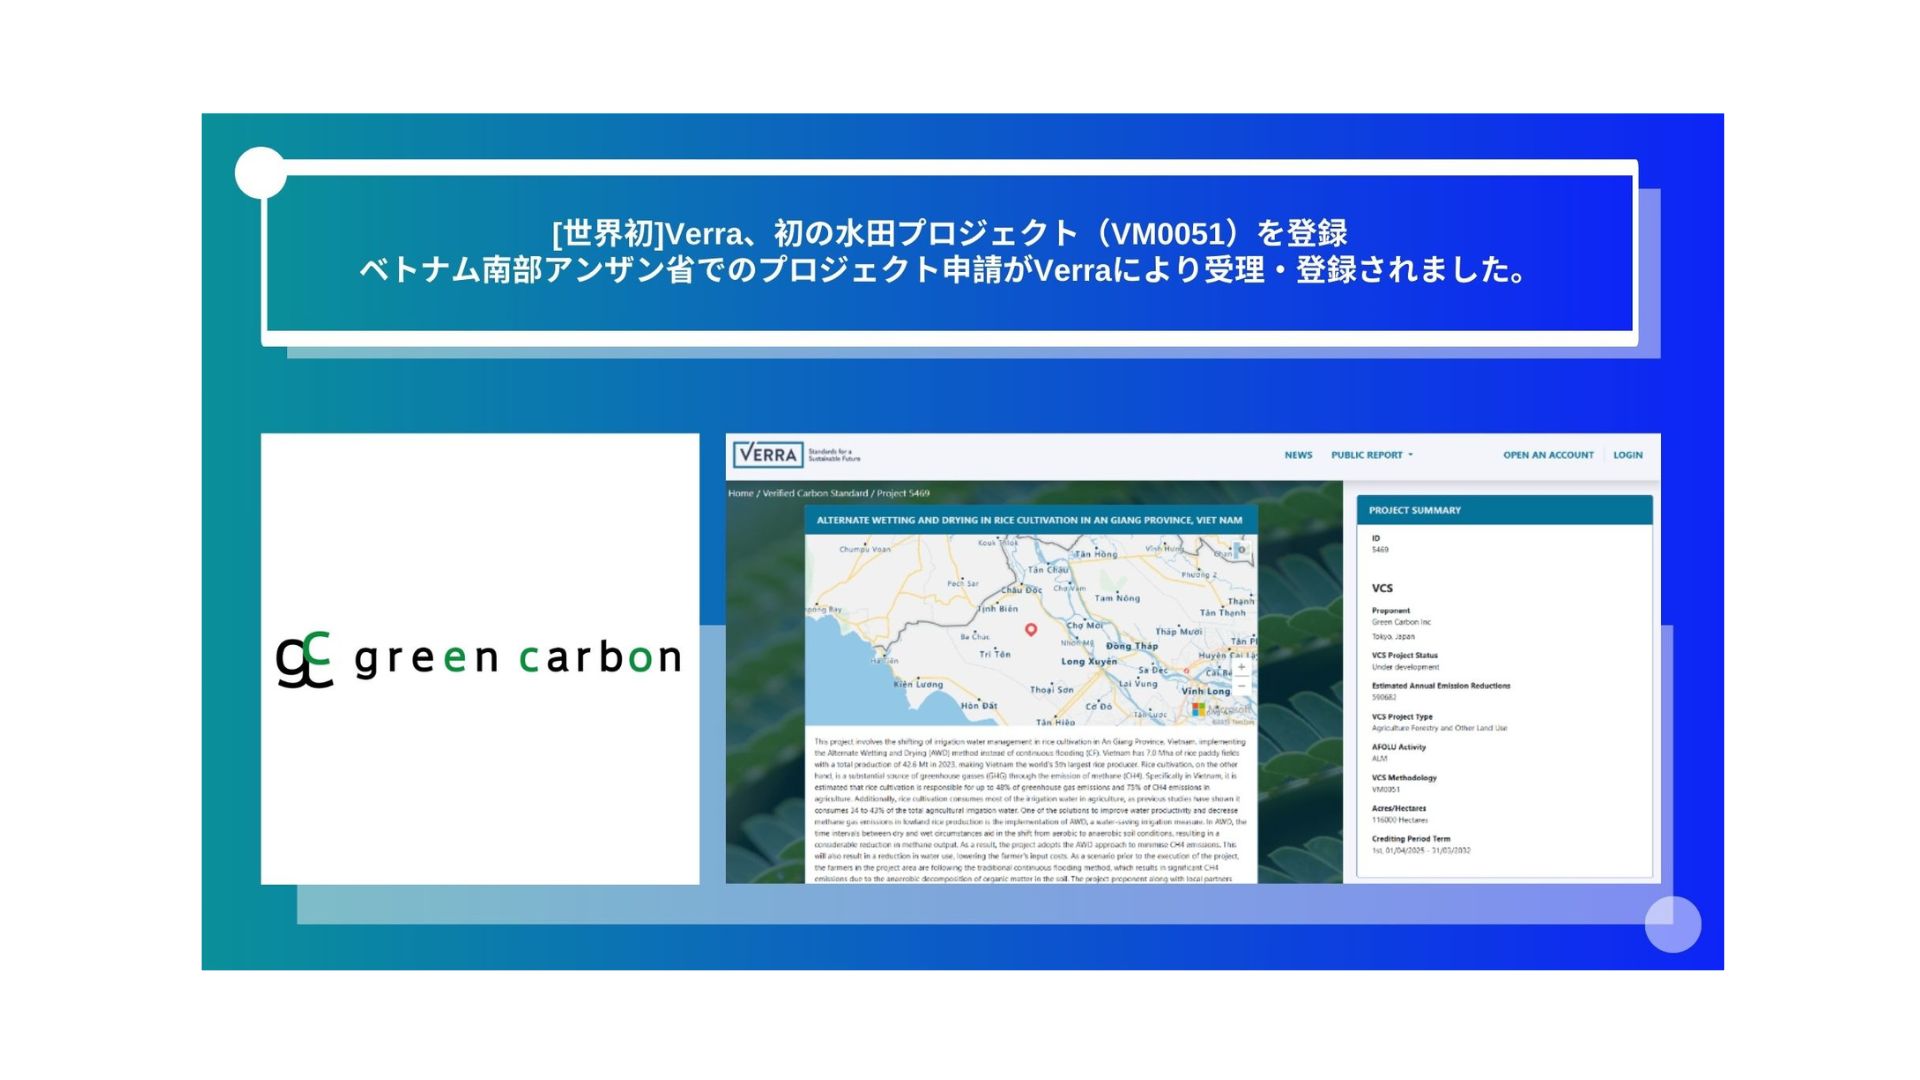Zoom out on the map with the minus control
1920x1080 pixels.
pyautogui.click(x=1241, y=686)
